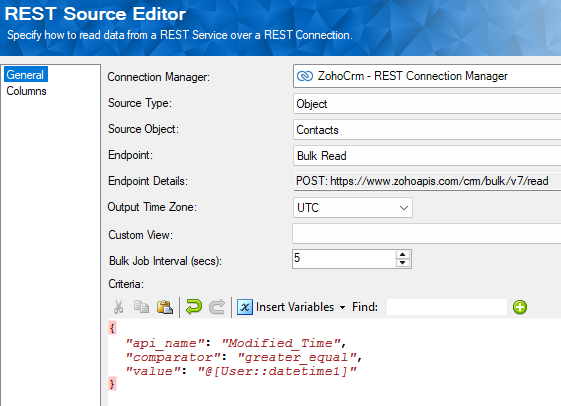Viewport: 561px width, 406px height.
Task: Increase Bulk Job Interval with up arrow
Action: pyautogui.click(x=403, y=255)
